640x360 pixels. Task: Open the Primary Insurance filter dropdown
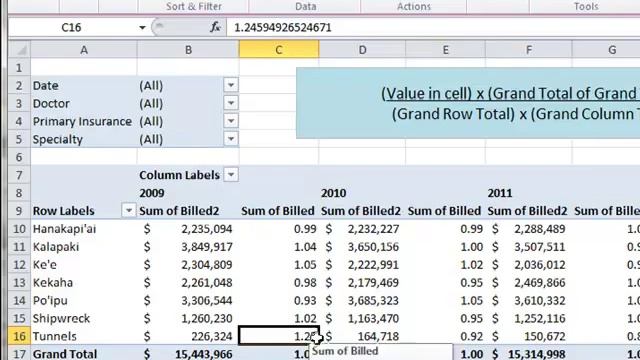tap(231, 121)
